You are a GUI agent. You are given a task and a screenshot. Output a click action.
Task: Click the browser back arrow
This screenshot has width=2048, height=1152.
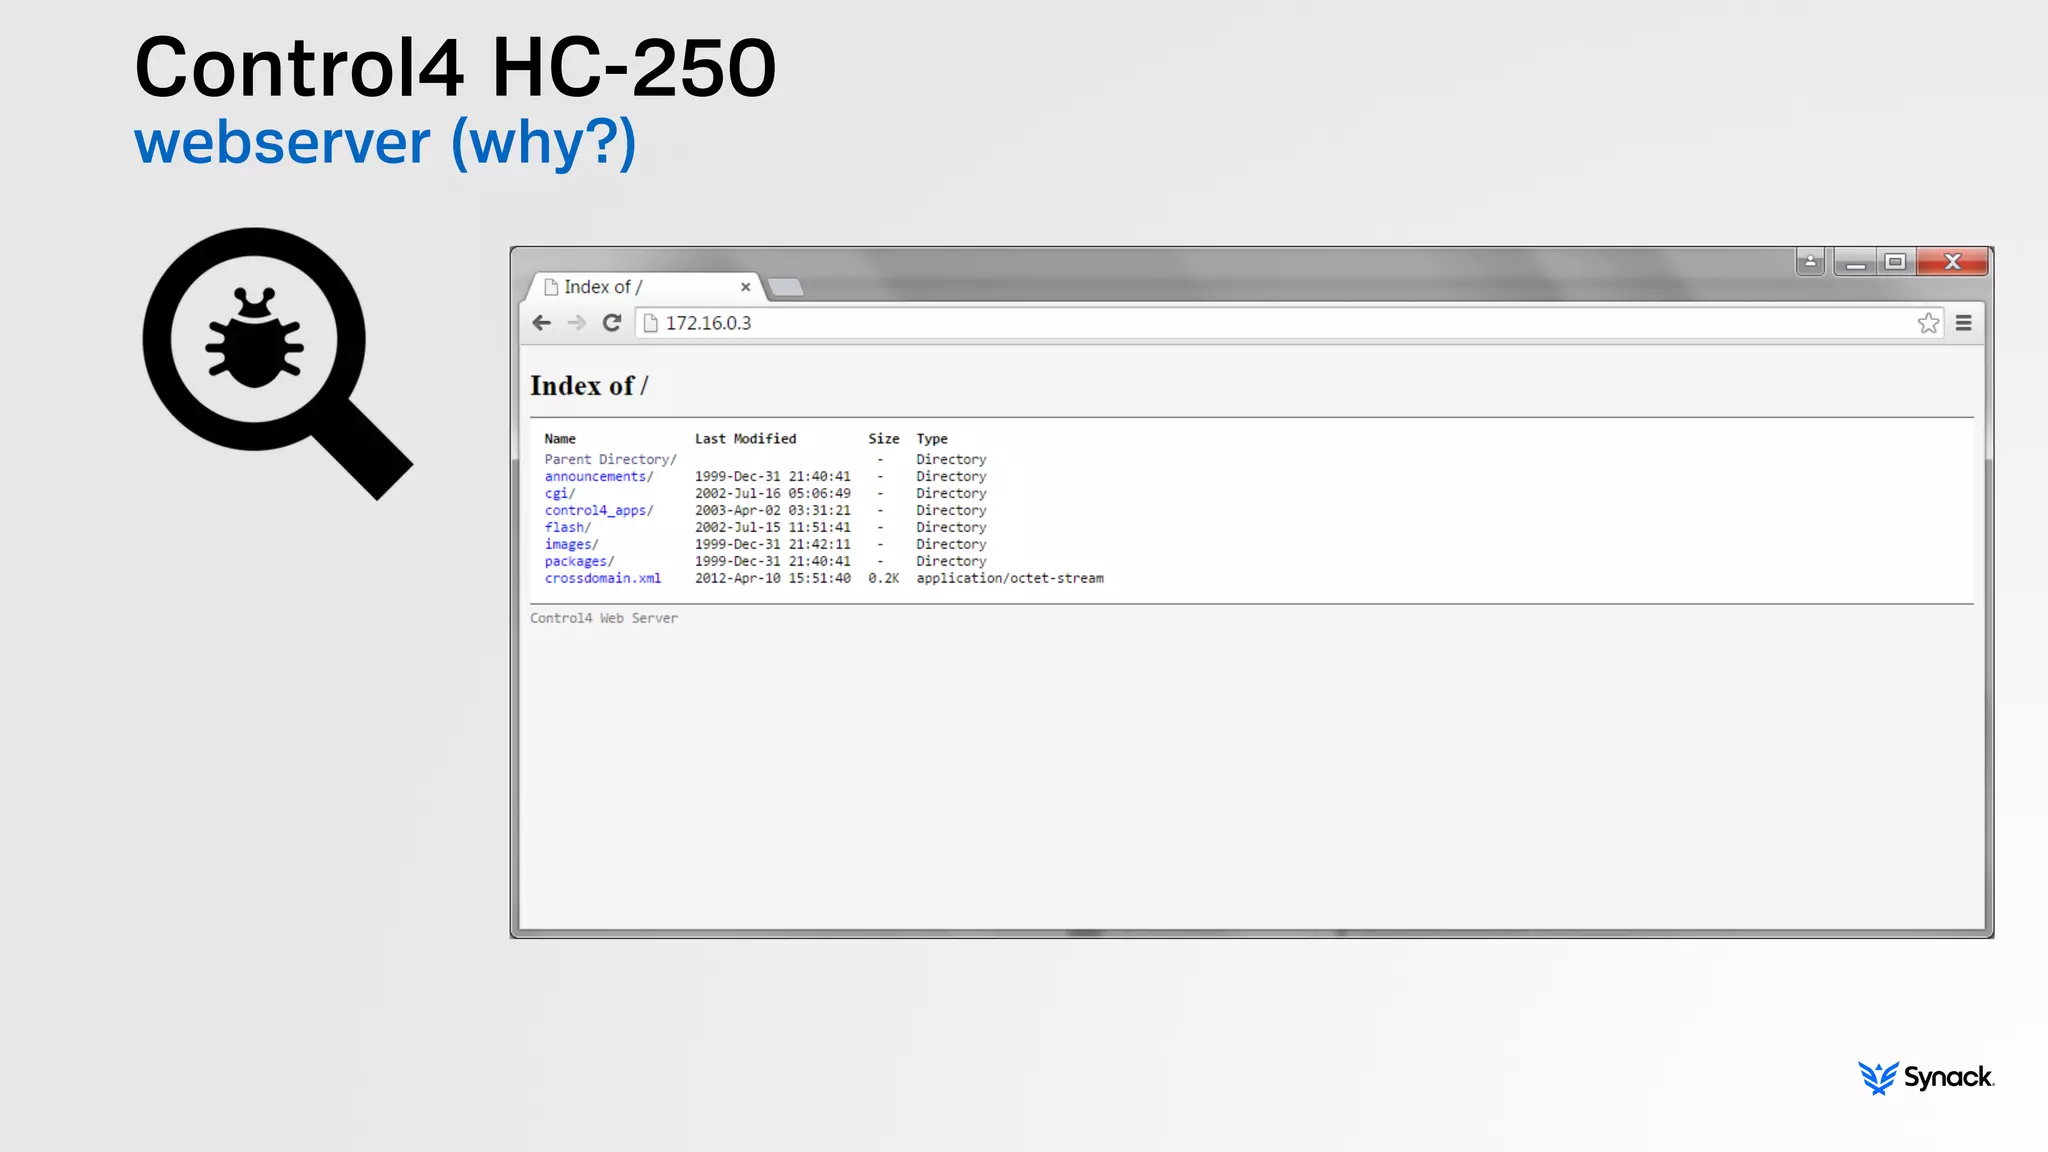[541, 323]
